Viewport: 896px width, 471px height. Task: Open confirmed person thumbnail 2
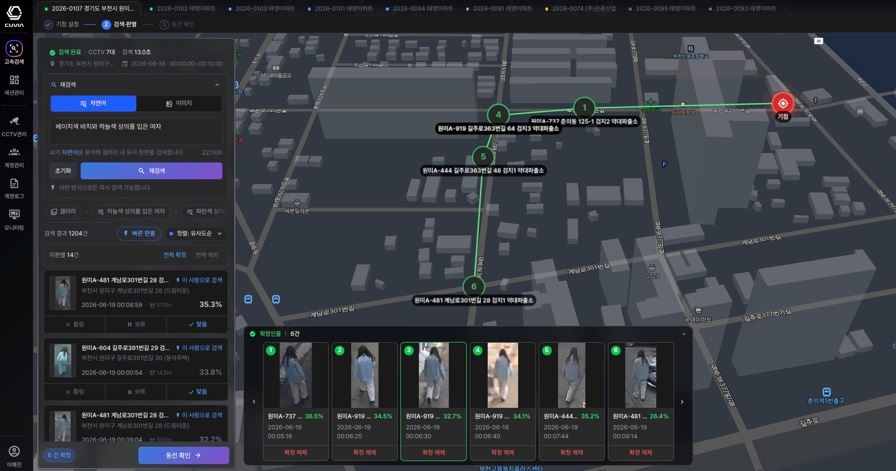tap(364, 375)
